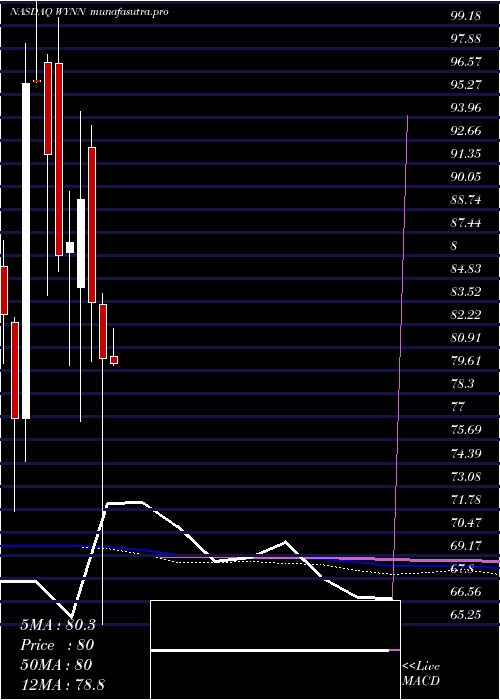Click the NASDAQ WYNN munafasutra.pro title text
The width and height of the screenshot is (500, 700).
coord(89,12)
